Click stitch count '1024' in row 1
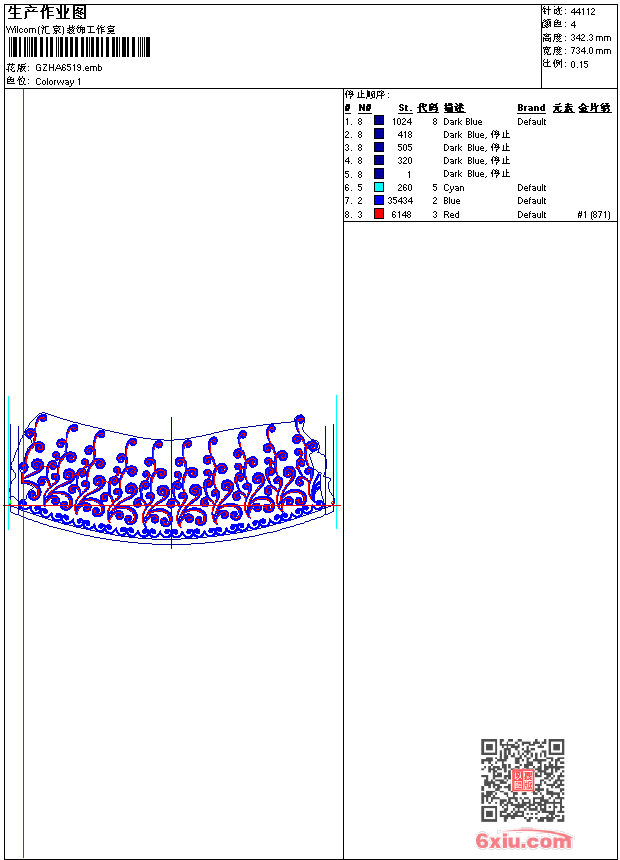 (x=402, y=122)
